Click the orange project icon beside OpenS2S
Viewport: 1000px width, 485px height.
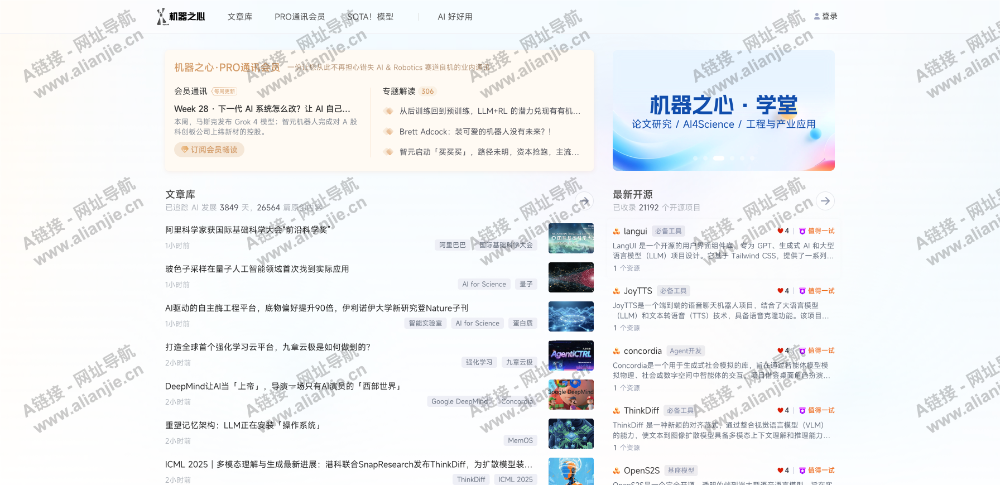617,470
